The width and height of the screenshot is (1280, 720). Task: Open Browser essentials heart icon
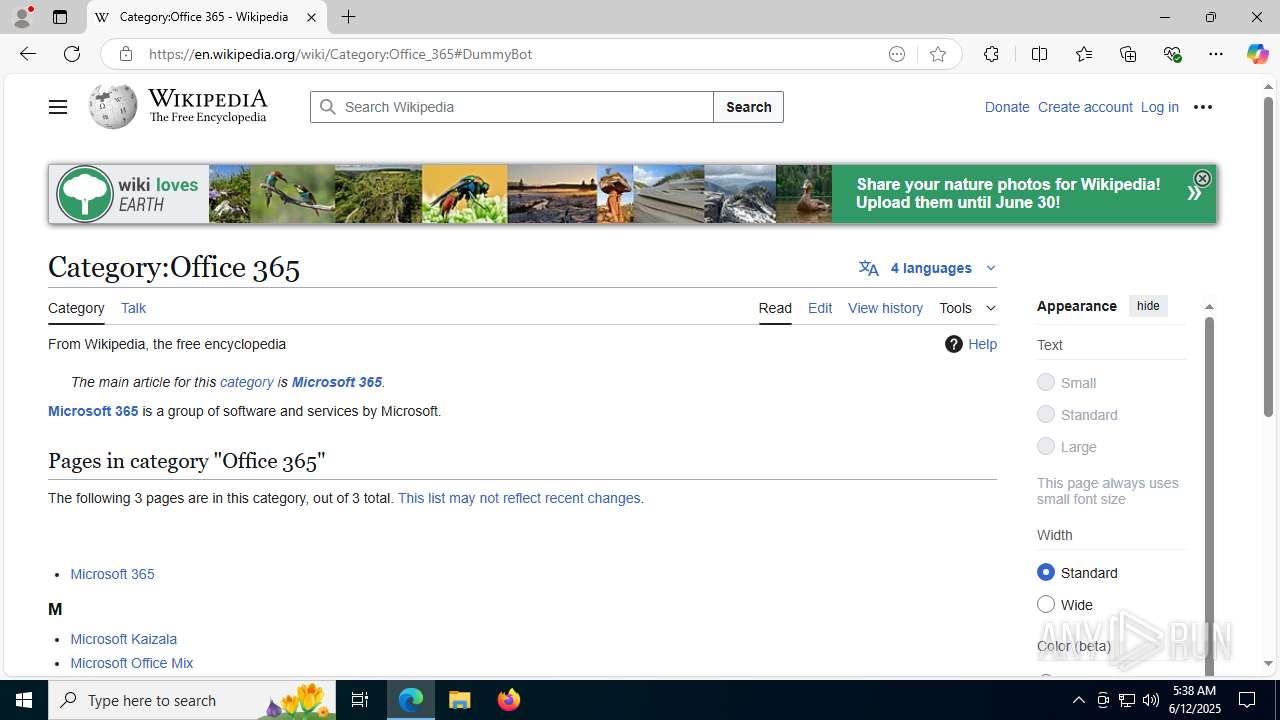(1172, 54)
